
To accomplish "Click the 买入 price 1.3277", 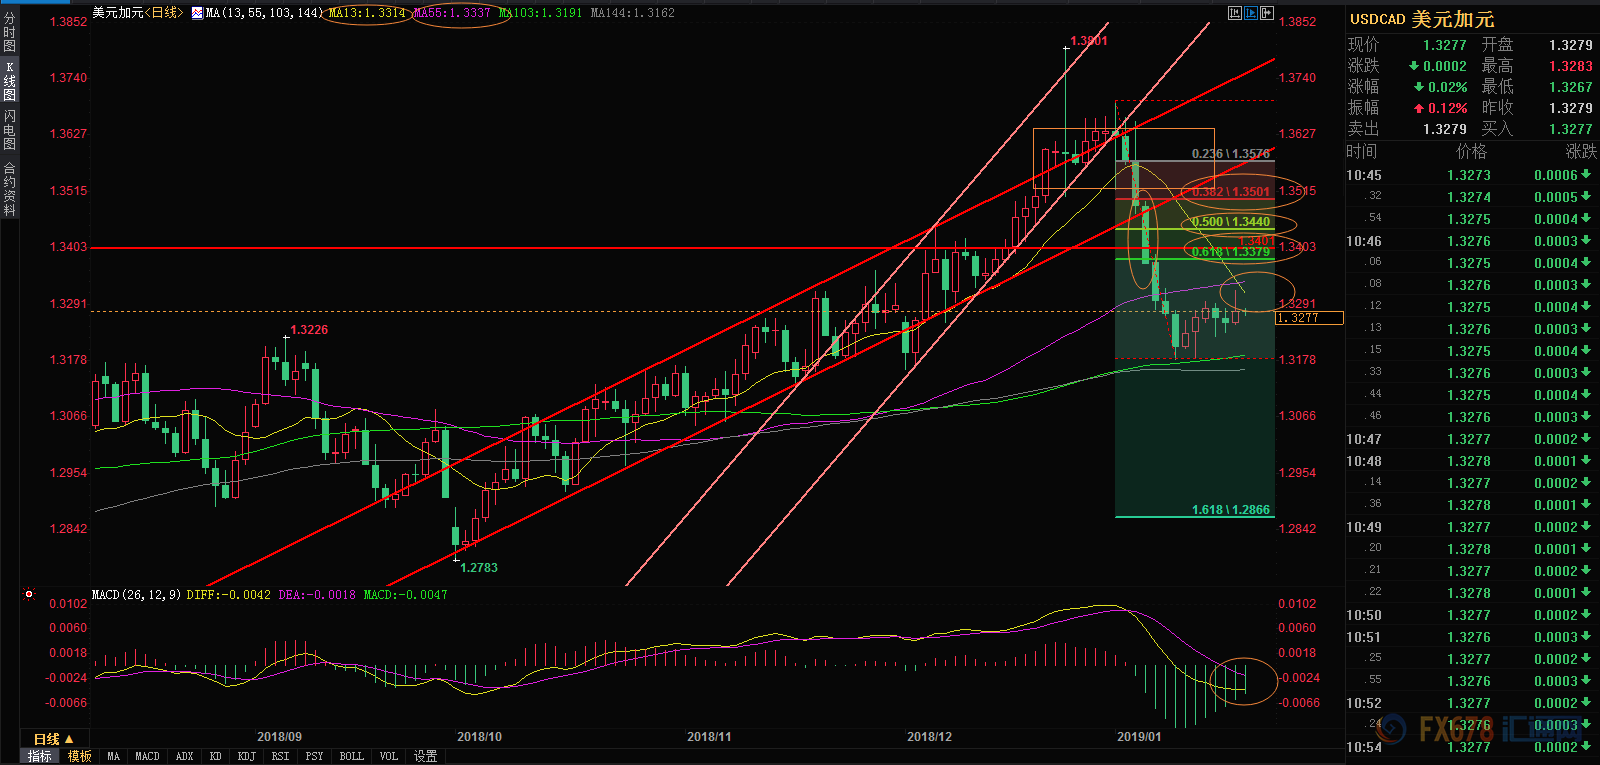I will (1571, 129).
